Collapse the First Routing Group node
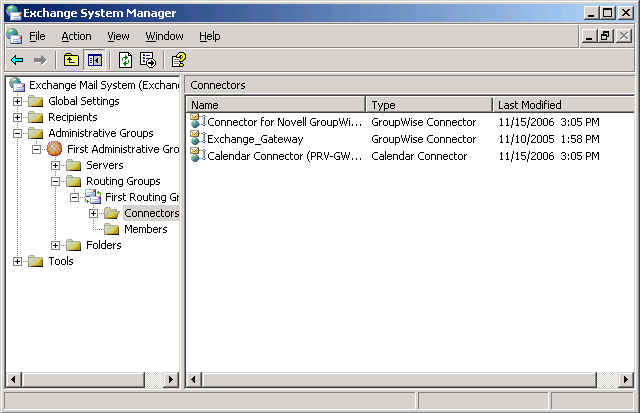640x413 pixels. click(x=74, y=198)
